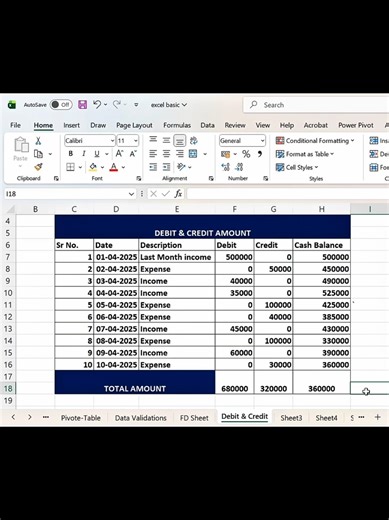
Task: Align text left in cell
Action: point(153,154)
